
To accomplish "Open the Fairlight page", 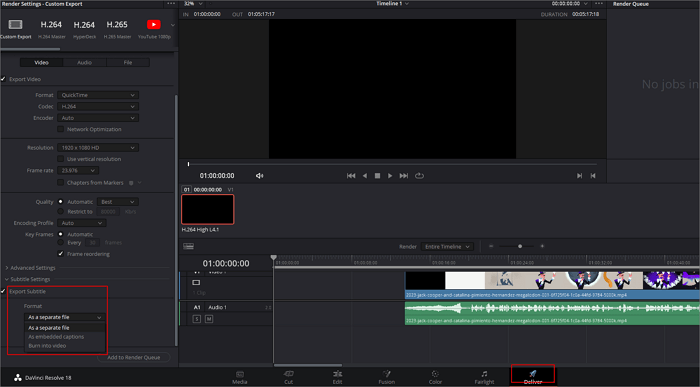I will click(484, 377).
